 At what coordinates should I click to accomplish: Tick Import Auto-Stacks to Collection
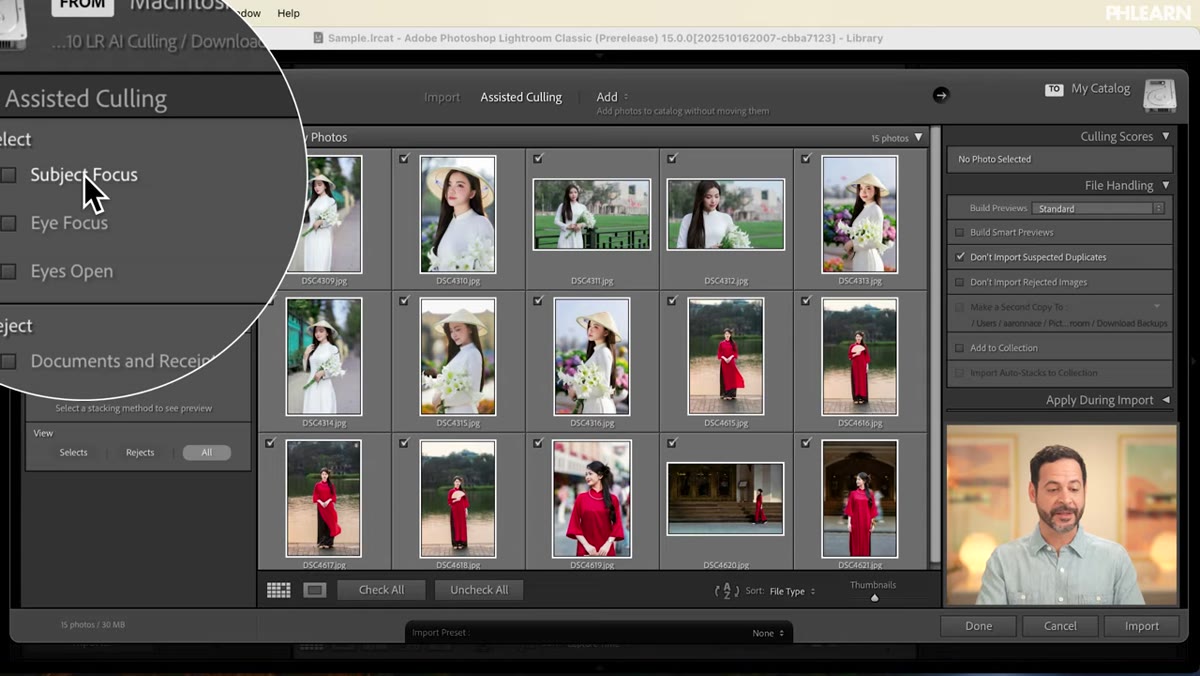click(960, 373)
